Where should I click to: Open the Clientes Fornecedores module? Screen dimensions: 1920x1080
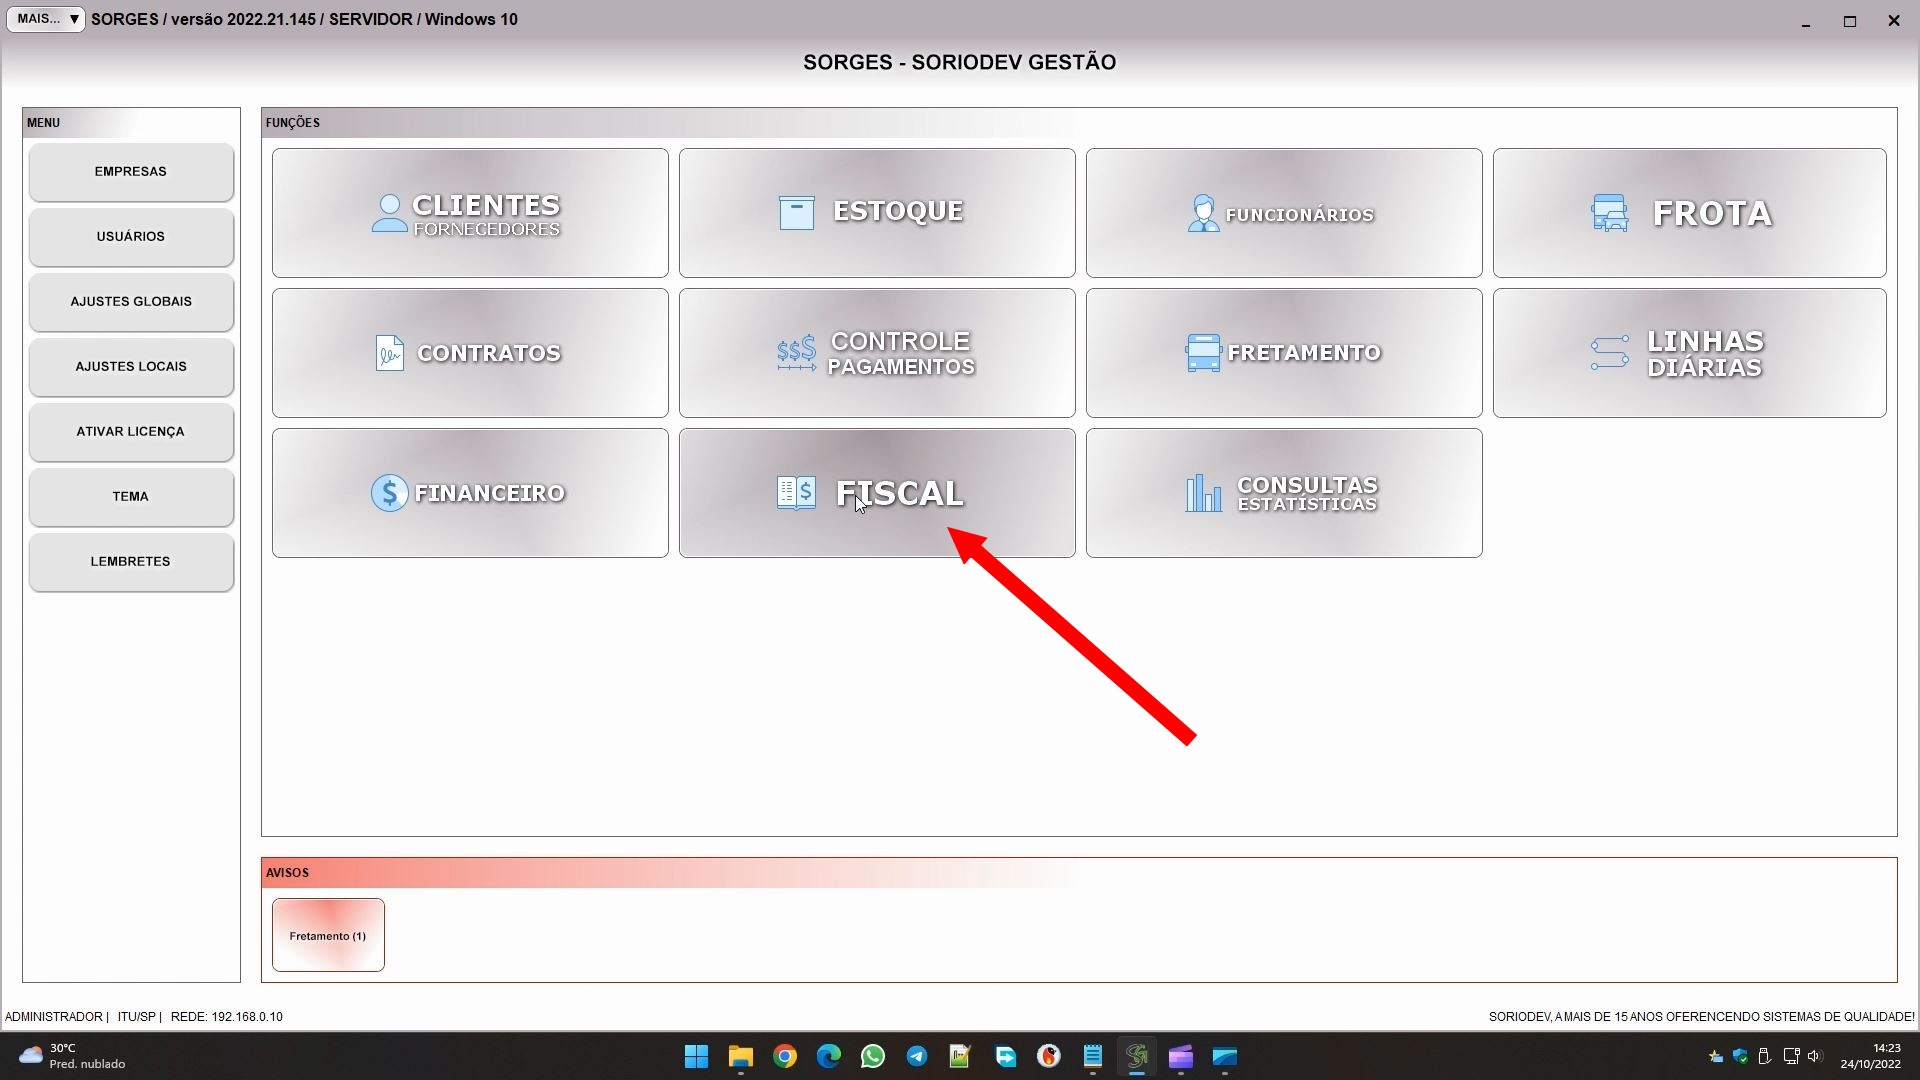point(470,213)
